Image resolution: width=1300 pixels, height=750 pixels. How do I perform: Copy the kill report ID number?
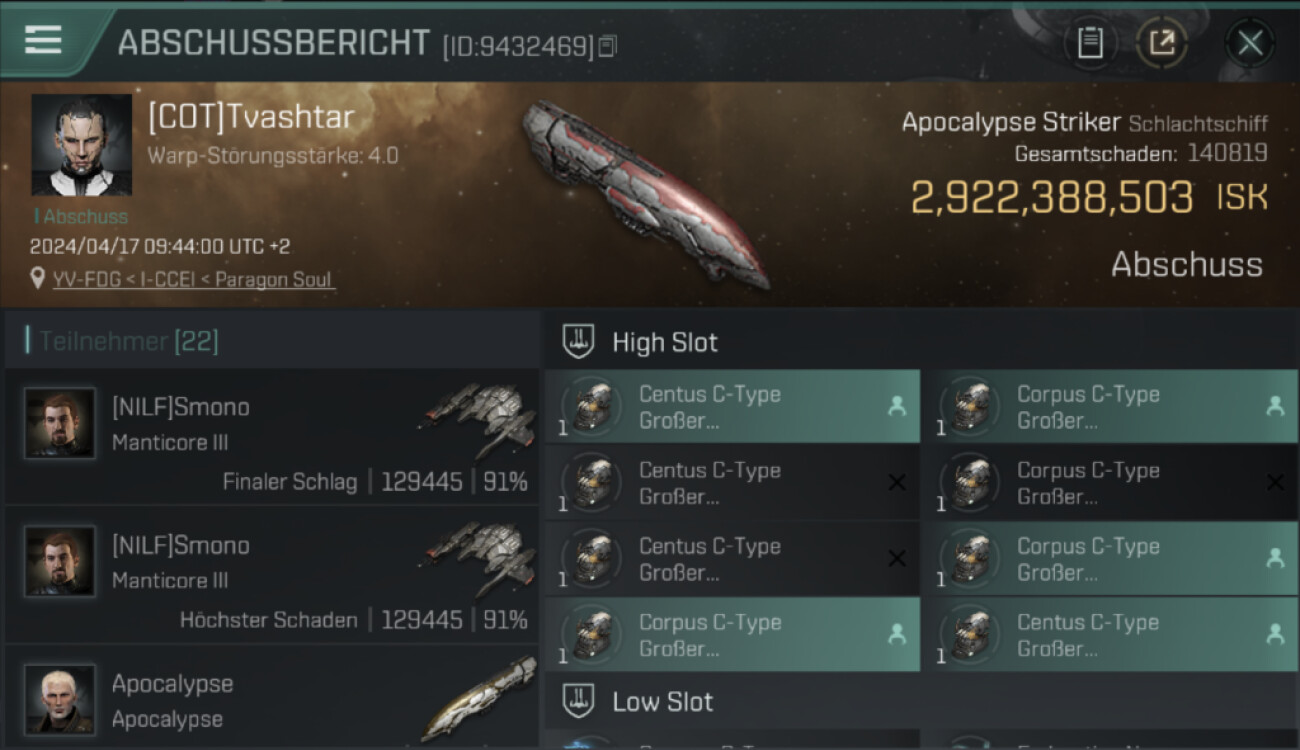point(607,46)
